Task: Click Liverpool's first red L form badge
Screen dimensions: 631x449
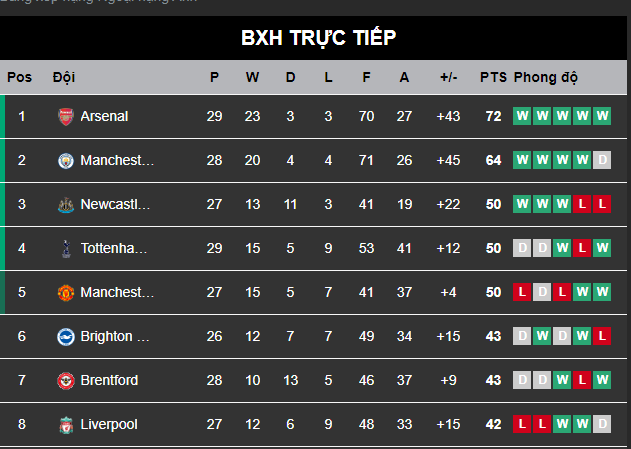Action: click(x=522, y=424)
